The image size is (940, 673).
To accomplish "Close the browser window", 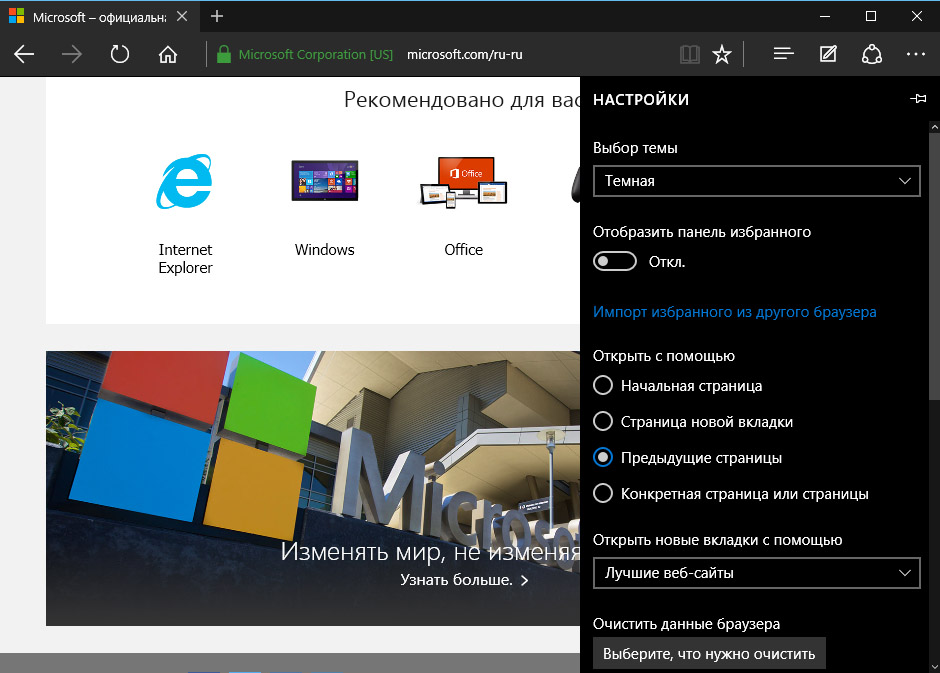I will [917, 17].
